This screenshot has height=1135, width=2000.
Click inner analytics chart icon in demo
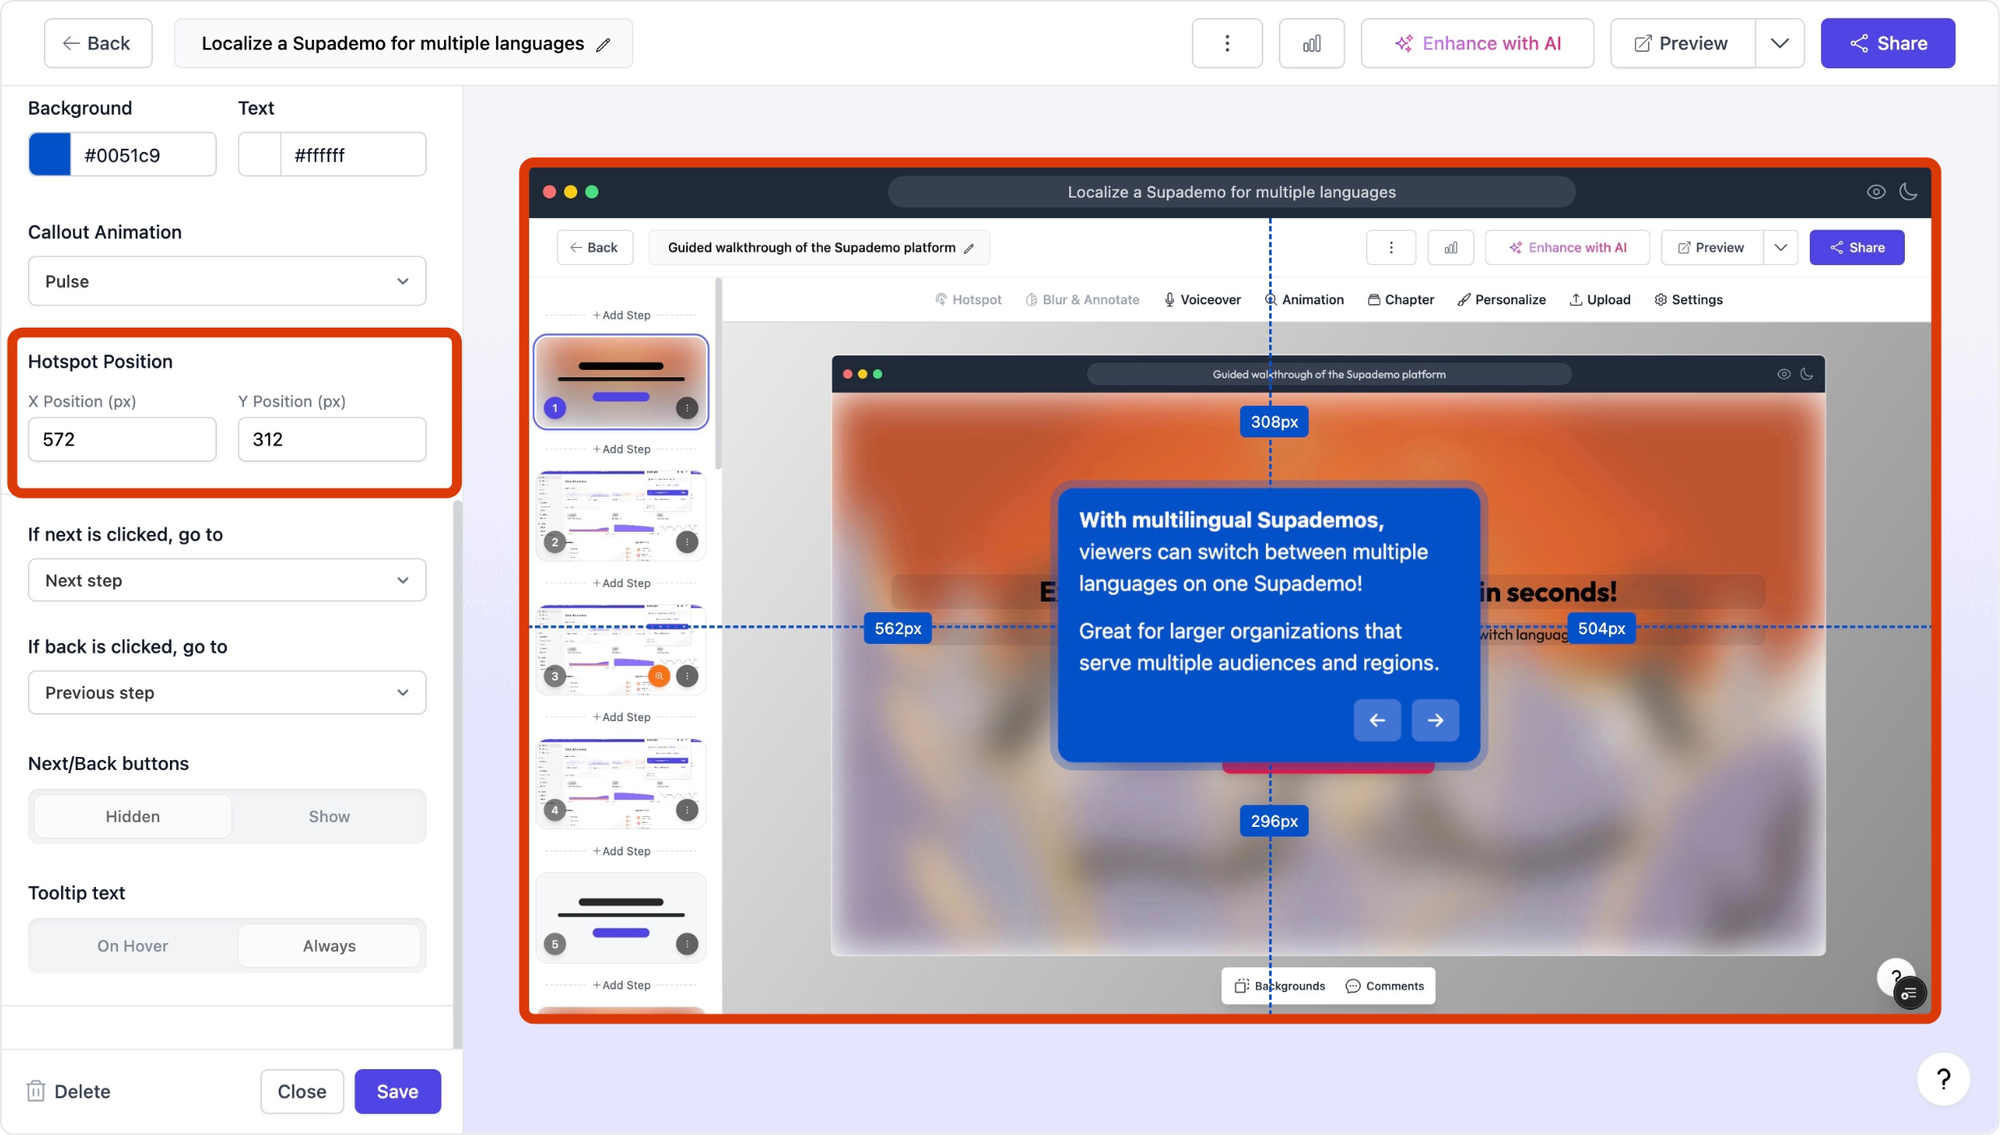(1450, 247)
